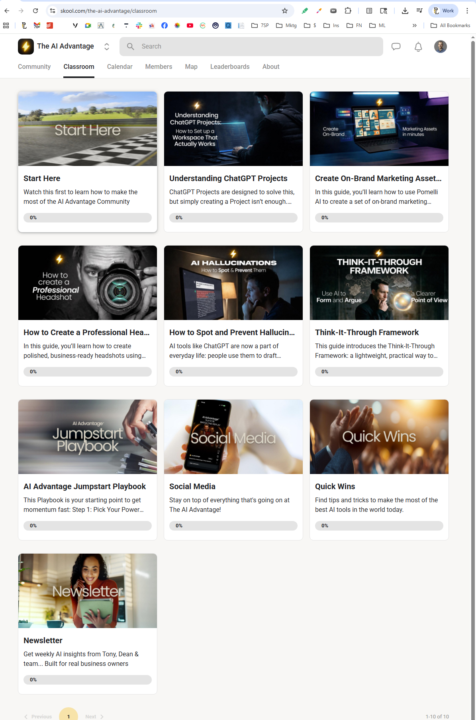The image size is (476, 720).
Task: Switch to the Calendar tab
Action: point(120,67)
